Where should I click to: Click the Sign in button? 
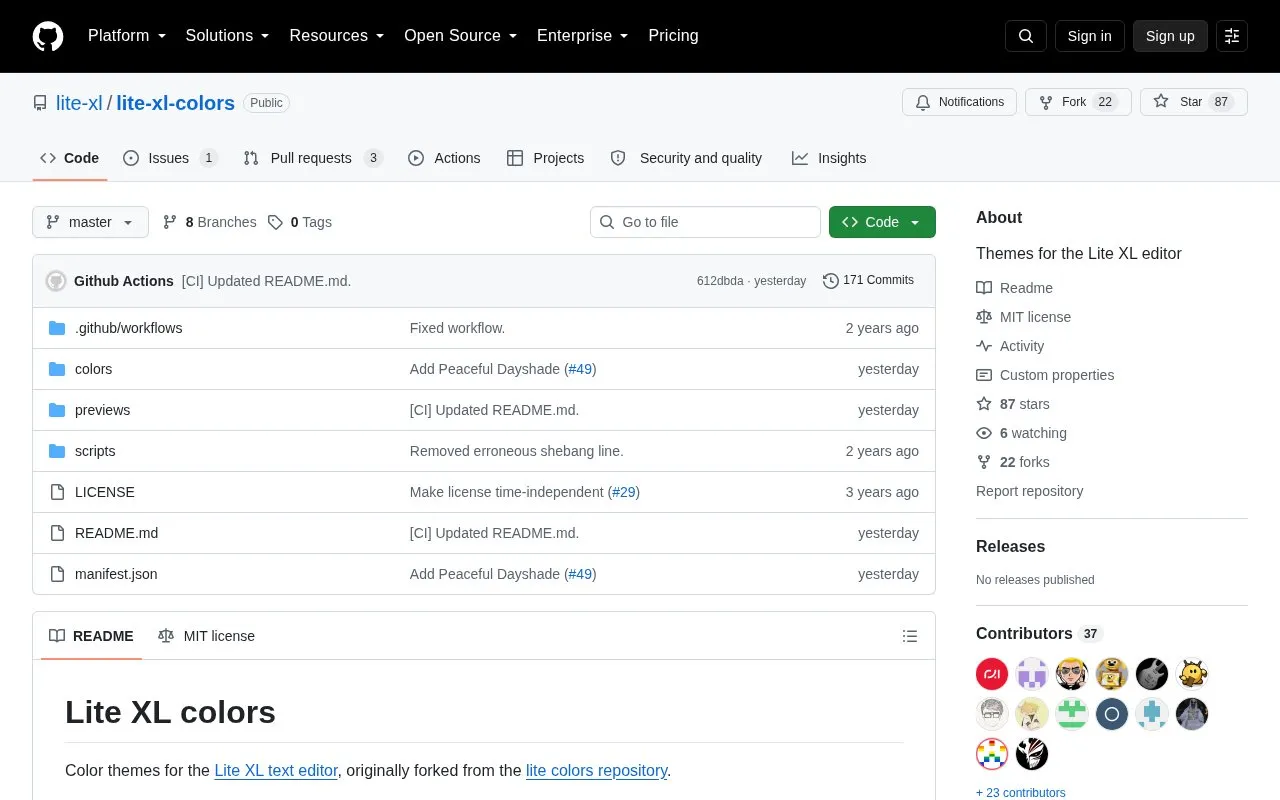pyautogui.click(x=1089, y=36)
